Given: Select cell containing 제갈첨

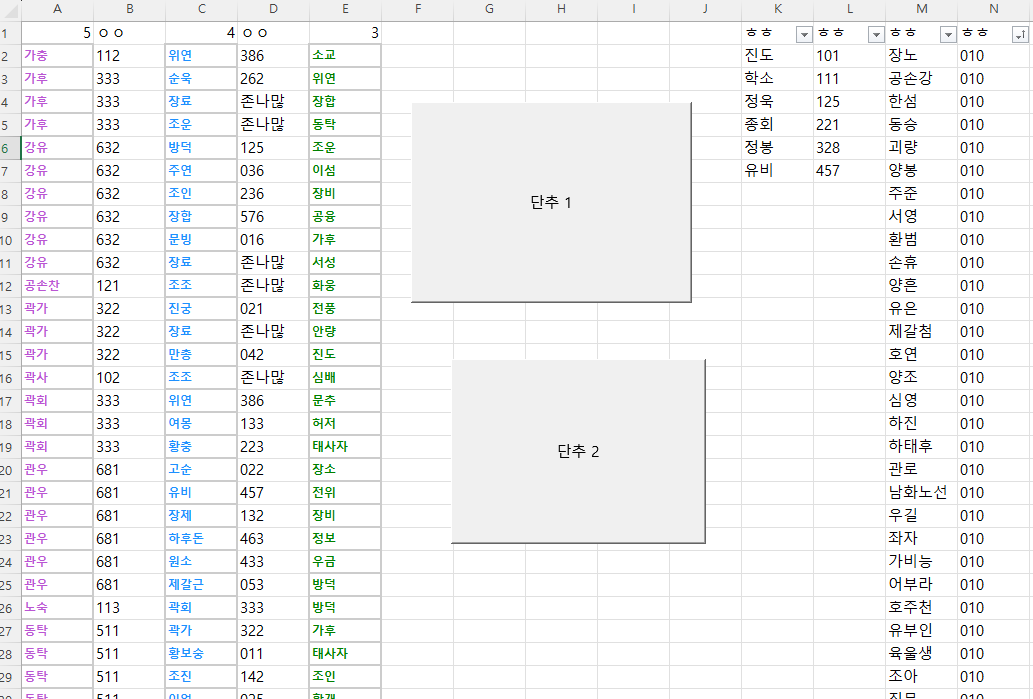Looking at the screenshot, I should tap(921, 332).
